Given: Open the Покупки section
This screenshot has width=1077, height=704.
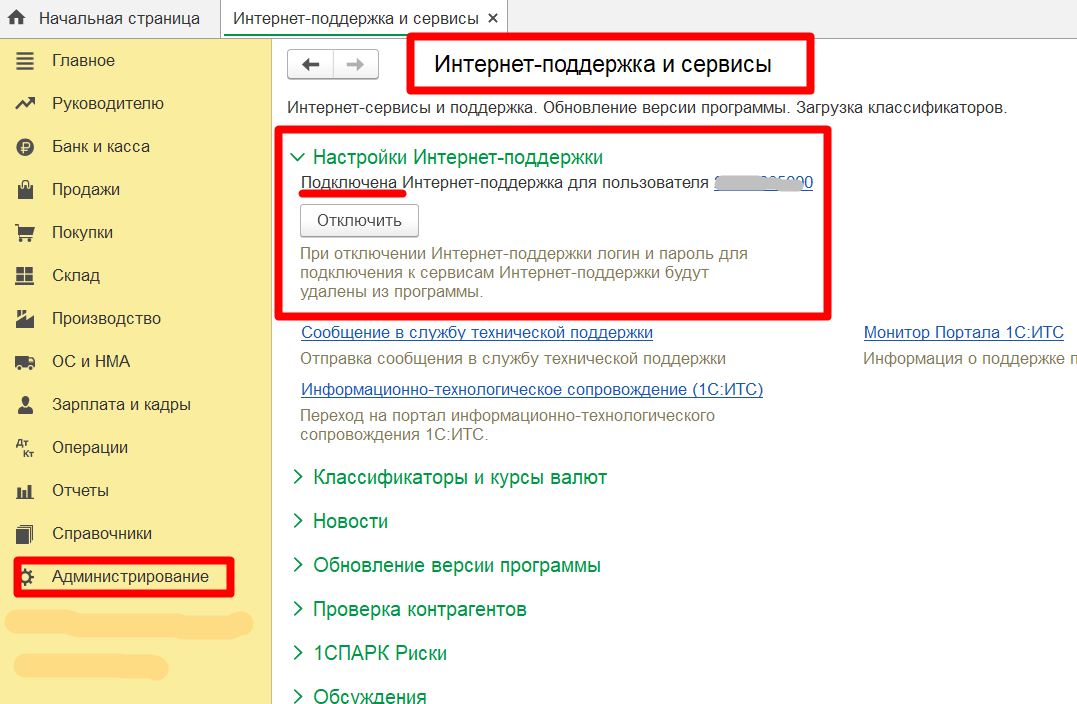Looking at the screenshot, I should (82, 233).
